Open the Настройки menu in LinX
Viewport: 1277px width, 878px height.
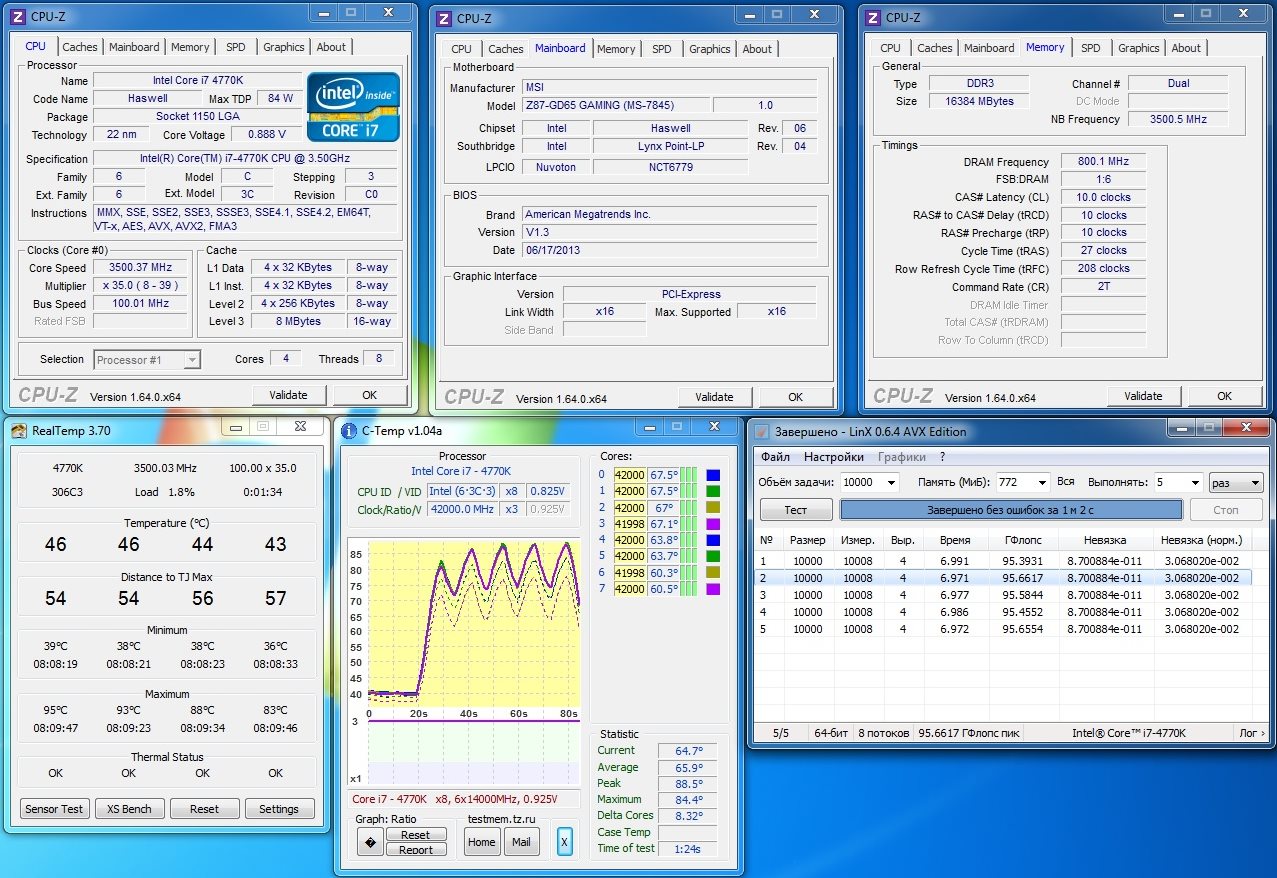click(x=833, y=457)
